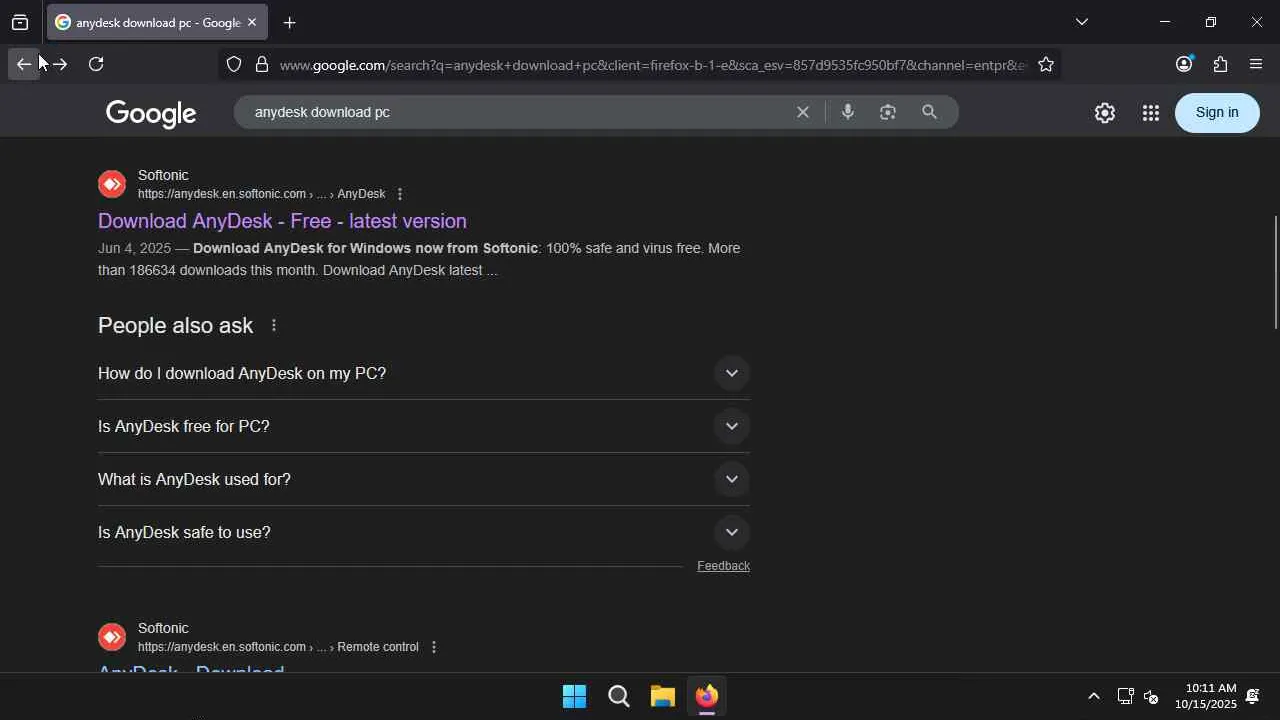
Task: Click the Softonic favicon of first result
Action: (x=112, y=184)
